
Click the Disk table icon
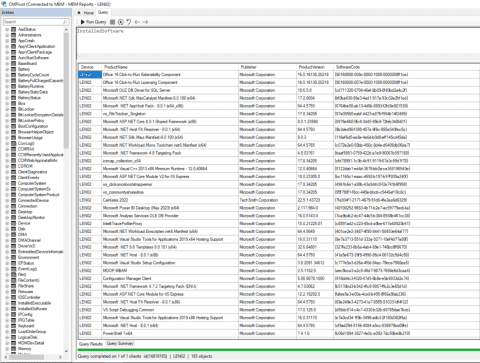pos(13,229)
